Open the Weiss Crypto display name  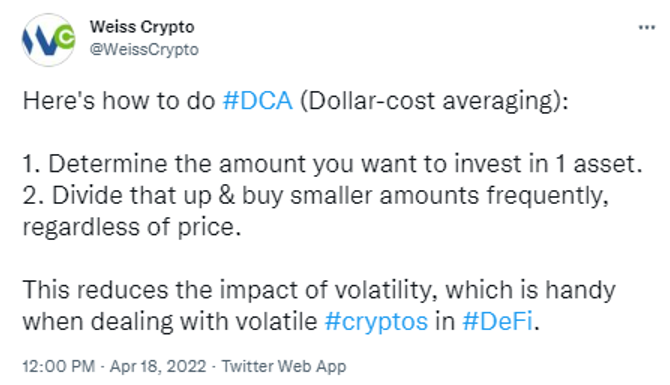(142, 27)
